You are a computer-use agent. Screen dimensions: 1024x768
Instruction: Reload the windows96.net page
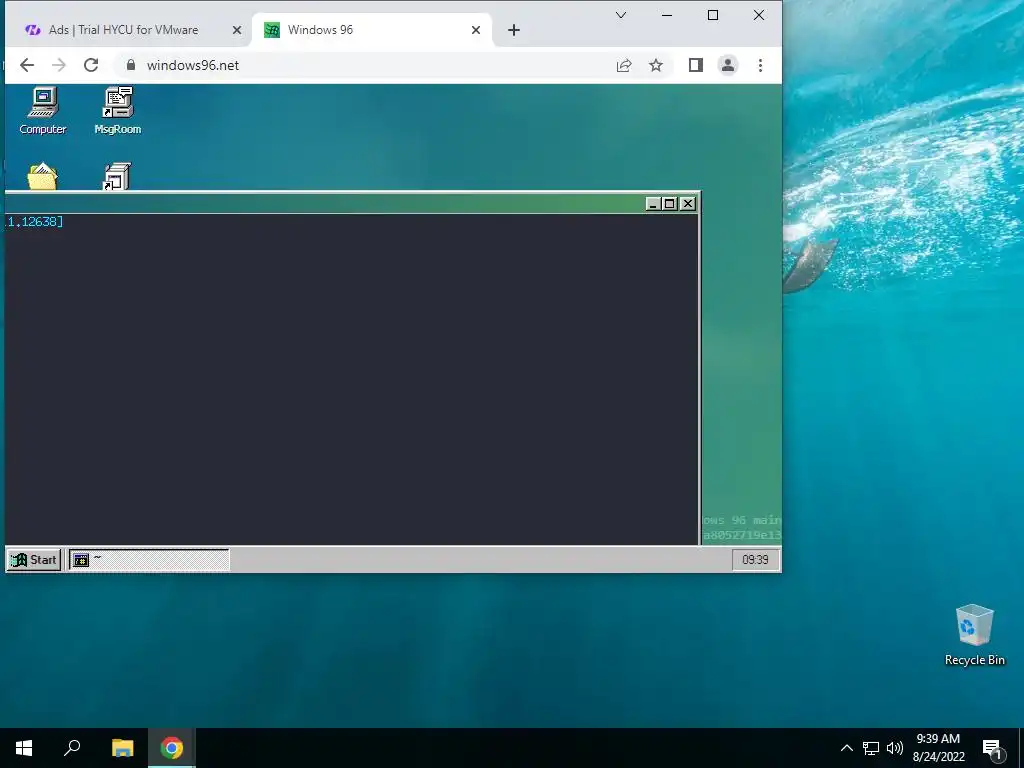pyautogui.click(x=91, y=65)
